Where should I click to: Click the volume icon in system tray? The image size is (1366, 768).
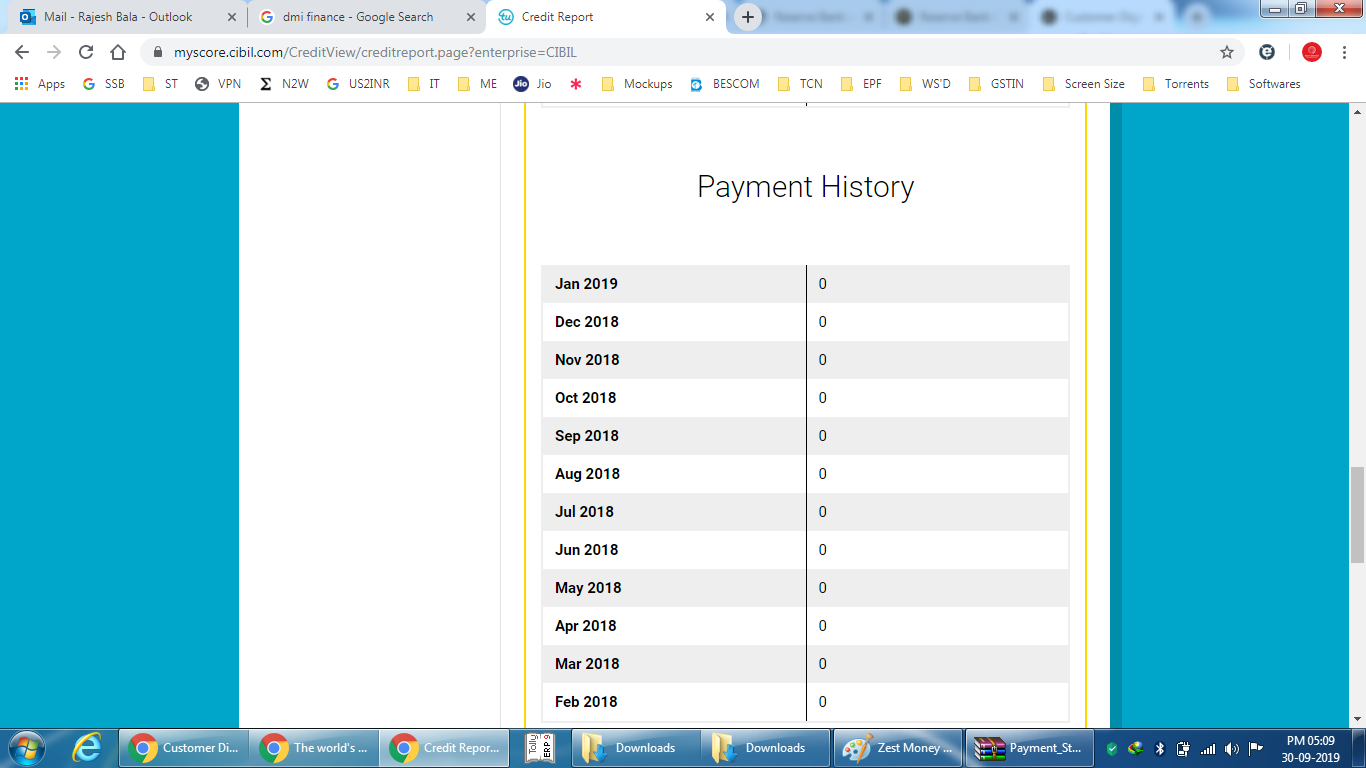pos(1231,748)
